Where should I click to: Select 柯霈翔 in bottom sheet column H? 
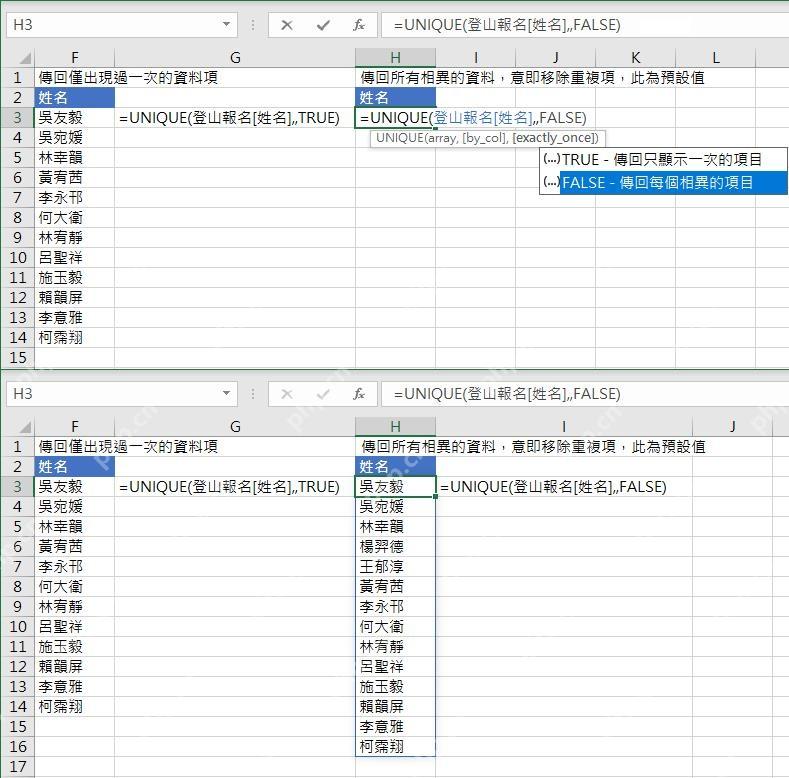click(396, 746)
